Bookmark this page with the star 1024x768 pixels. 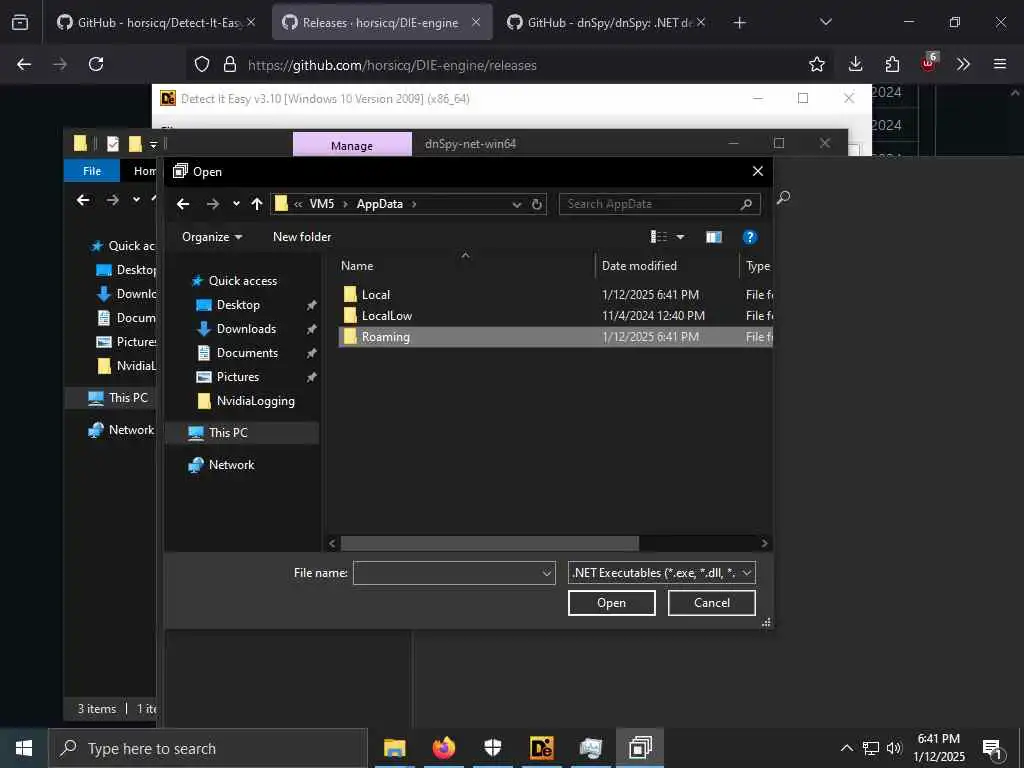click(x=816, y=65)
